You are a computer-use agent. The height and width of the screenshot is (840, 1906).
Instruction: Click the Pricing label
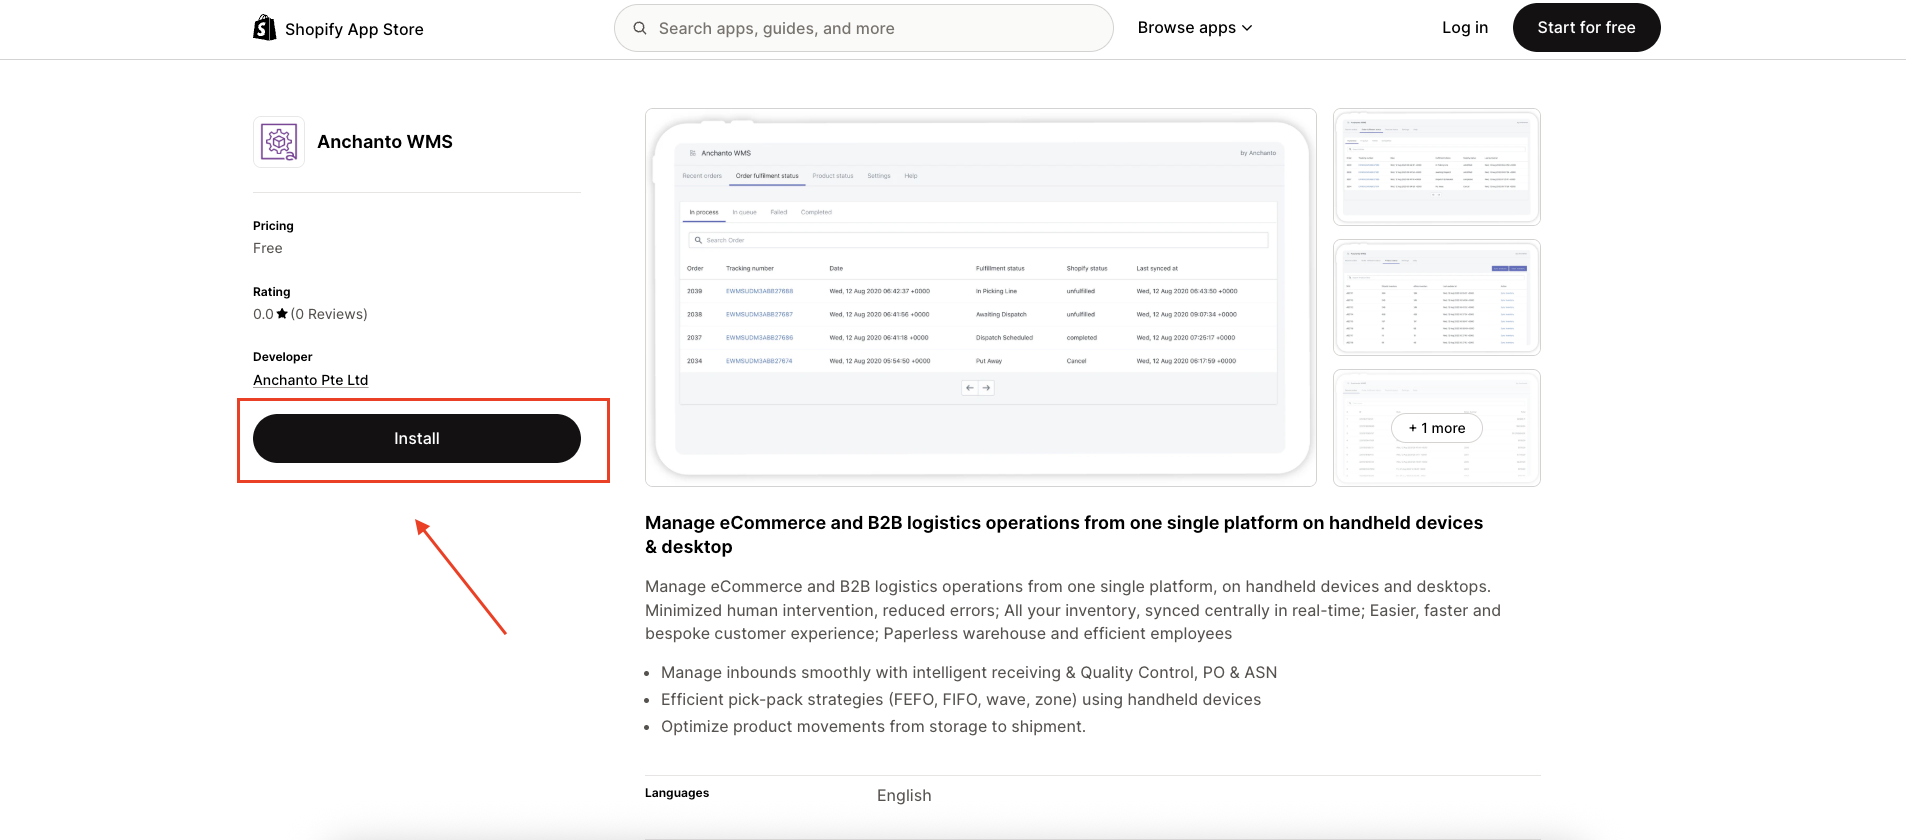click(x=273, y=226)
